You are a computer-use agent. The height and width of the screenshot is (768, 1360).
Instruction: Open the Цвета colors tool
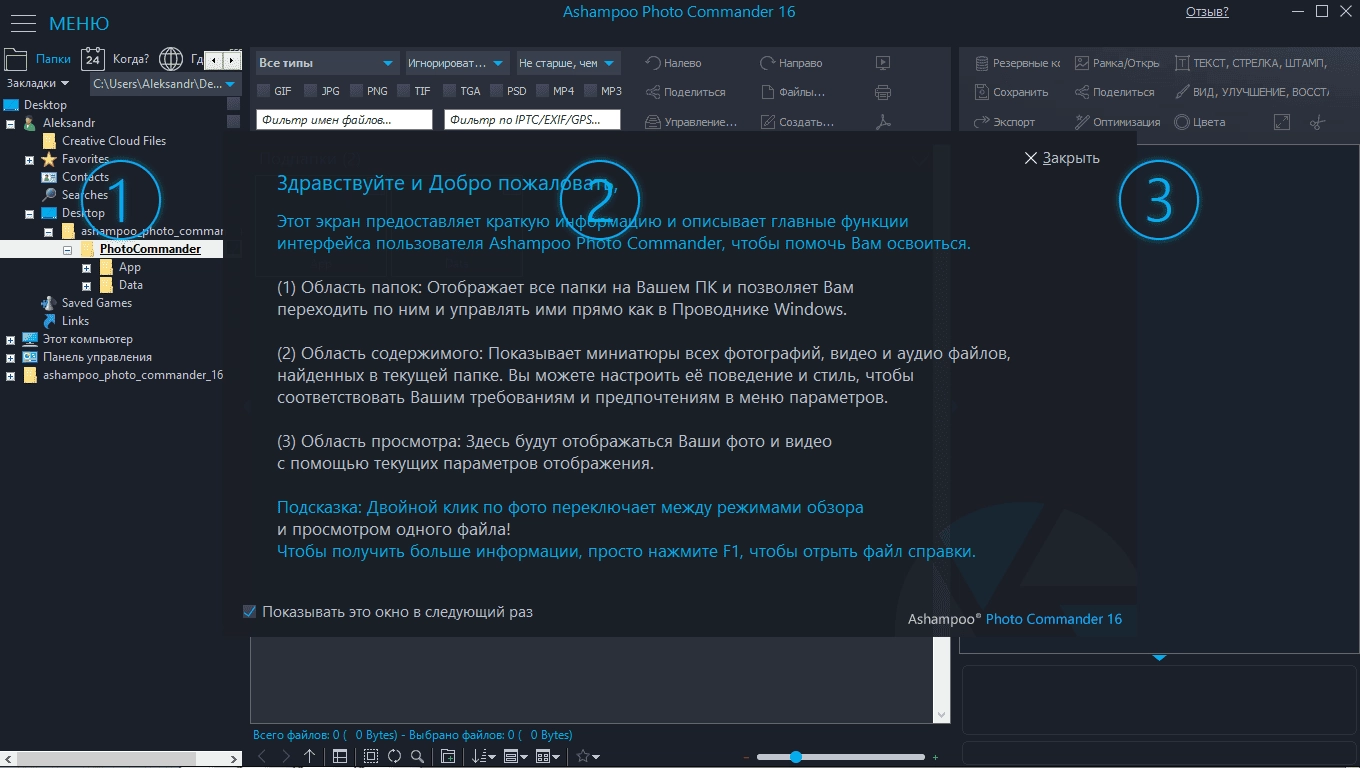pos(1200,122)
